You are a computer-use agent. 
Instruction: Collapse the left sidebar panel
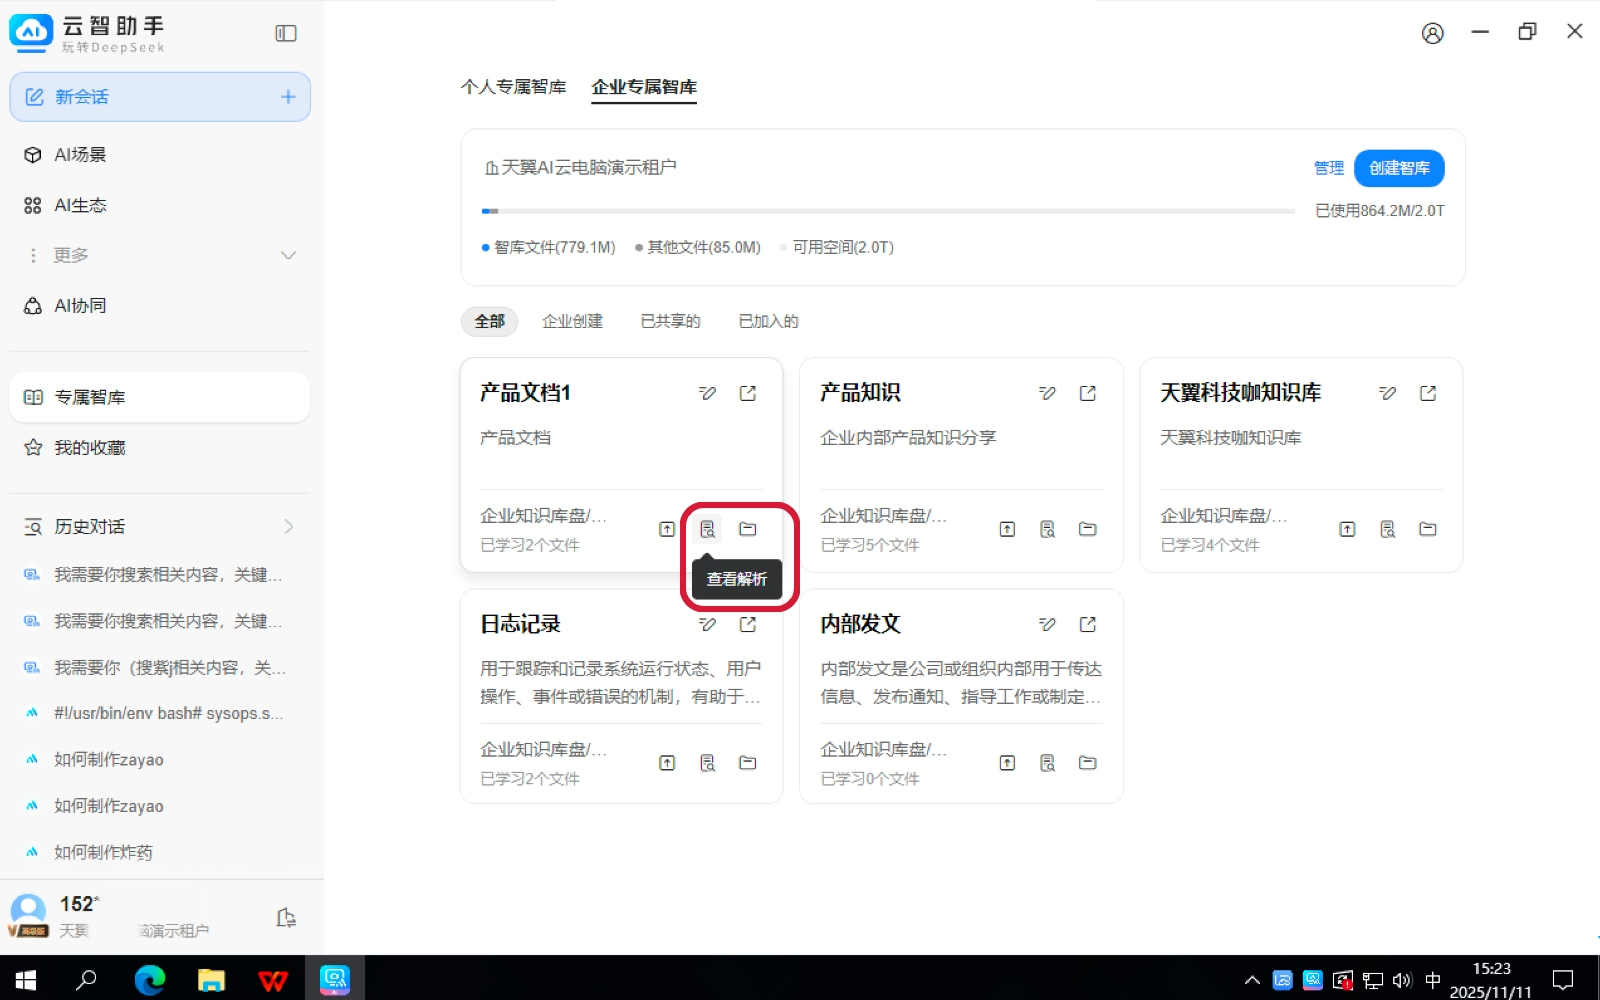[286, 34]
